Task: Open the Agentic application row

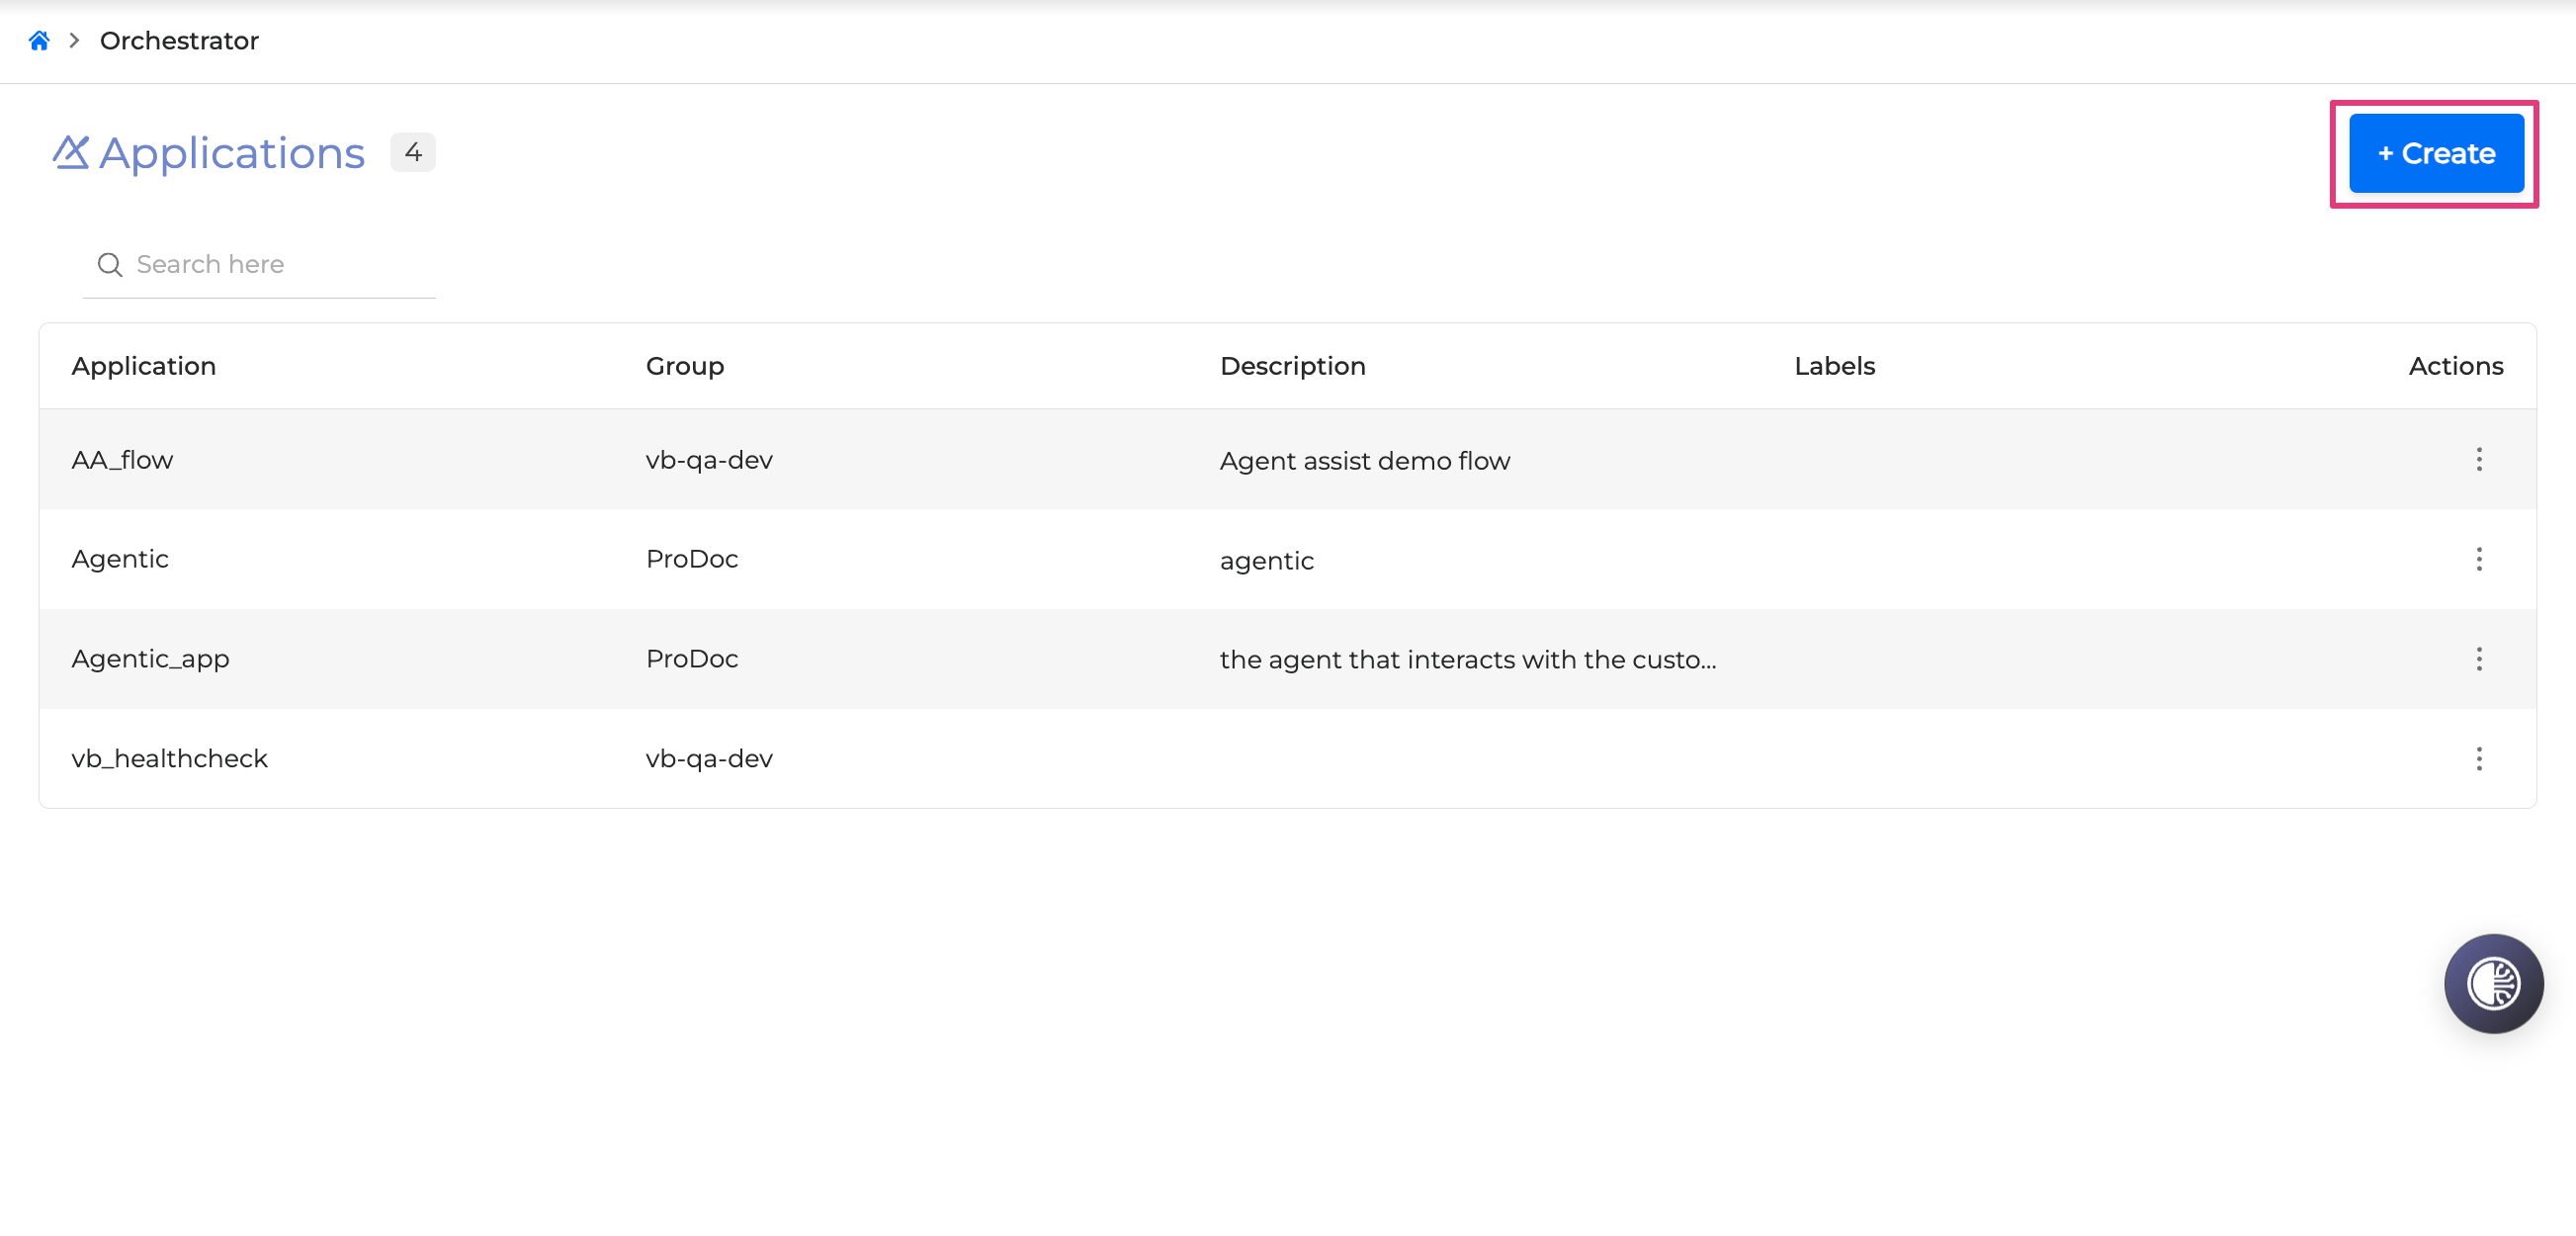Action: click(x=120, y=559)
